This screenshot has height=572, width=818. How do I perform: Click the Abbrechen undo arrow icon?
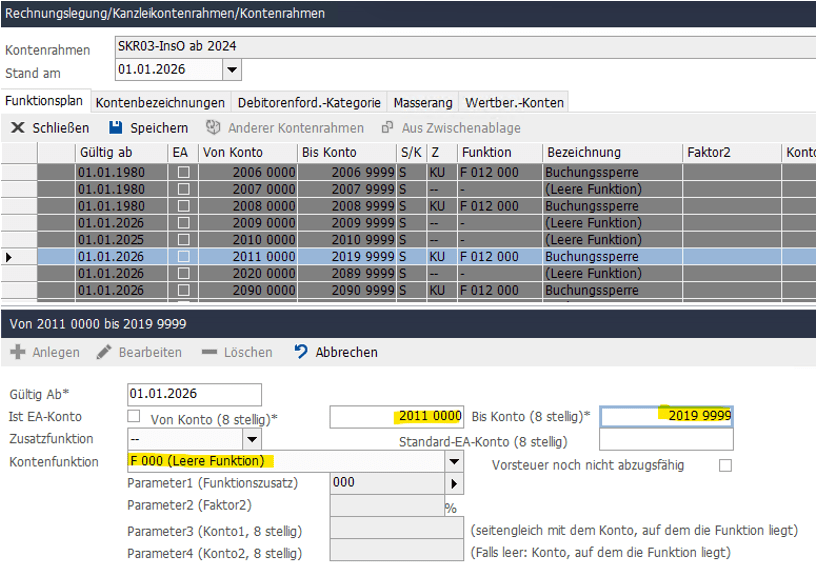click(x=301, y=352)
